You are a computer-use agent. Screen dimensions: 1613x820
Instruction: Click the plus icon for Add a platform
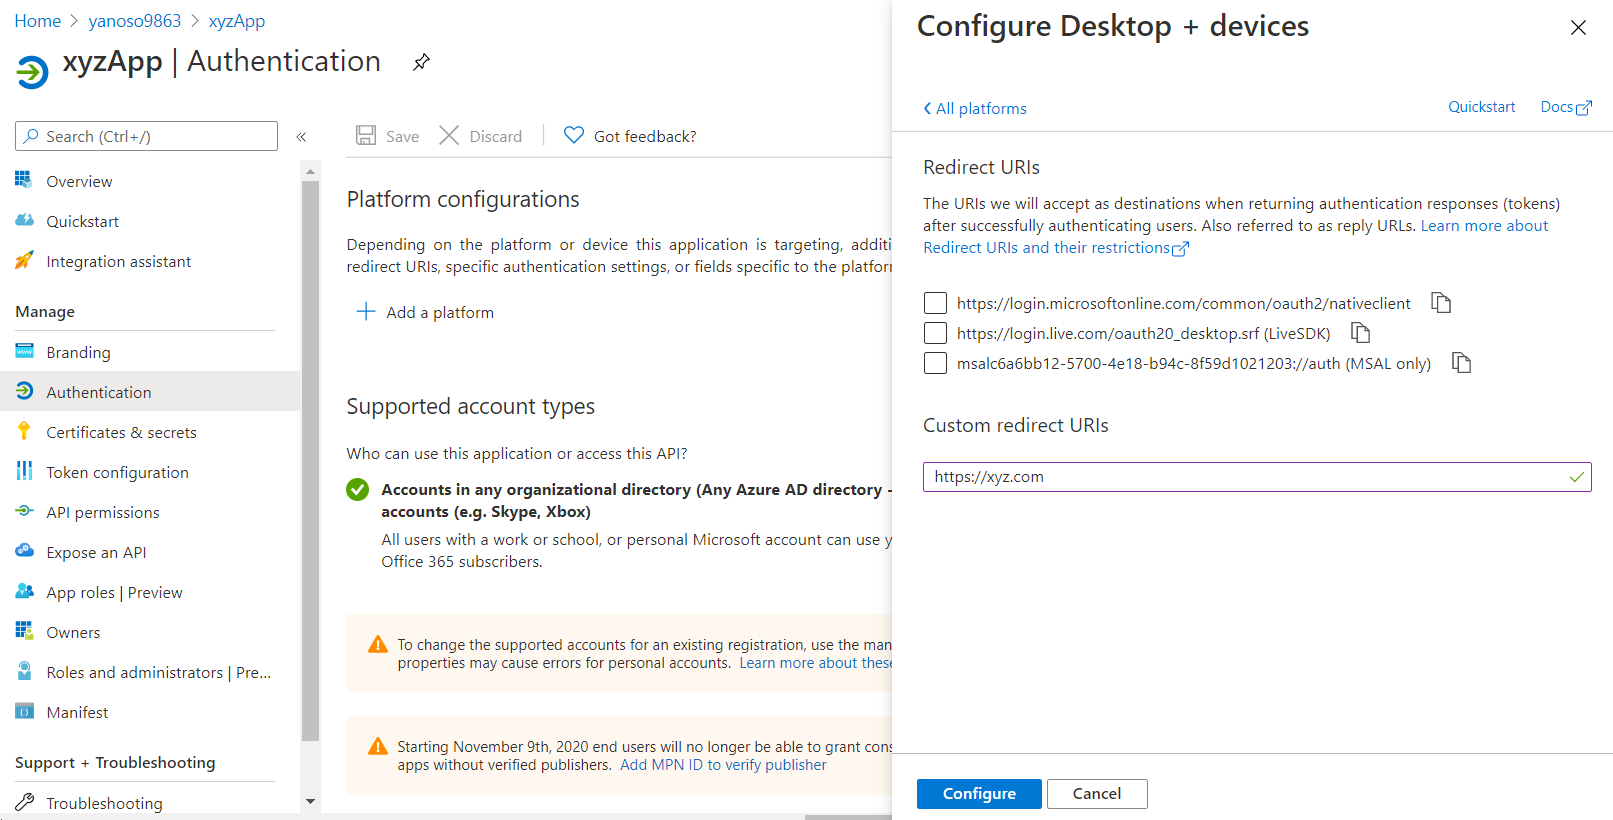(366, 311)
